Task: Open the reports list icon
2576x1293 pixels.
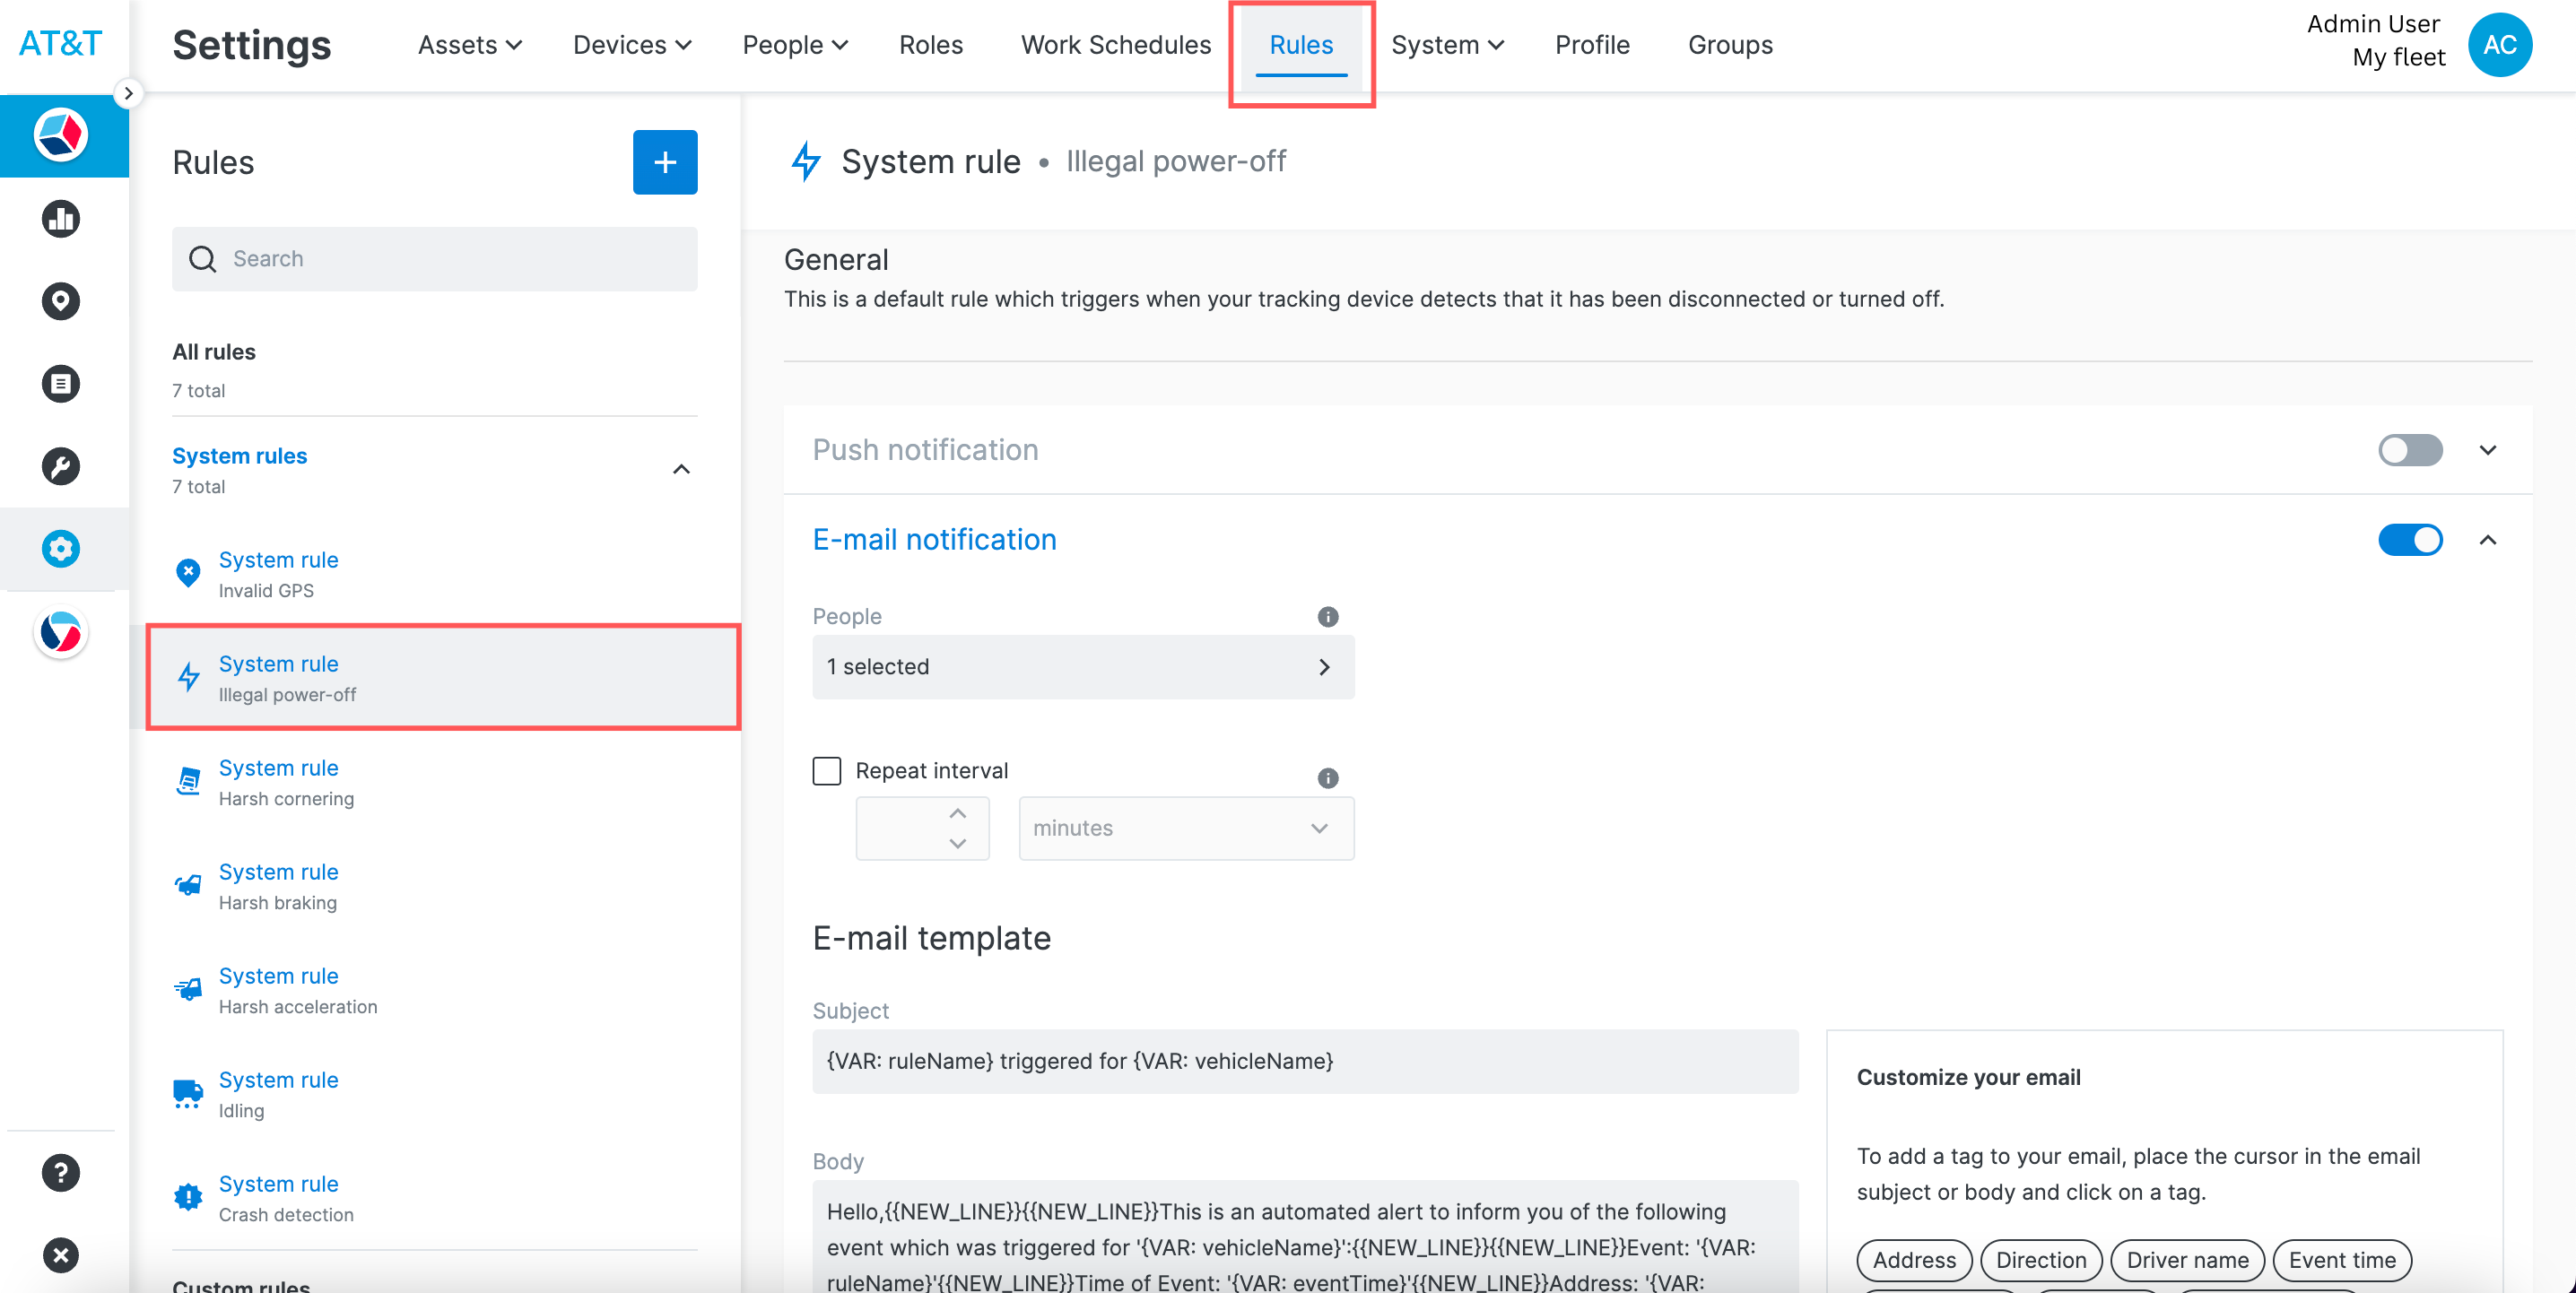Action: [61, 384]
